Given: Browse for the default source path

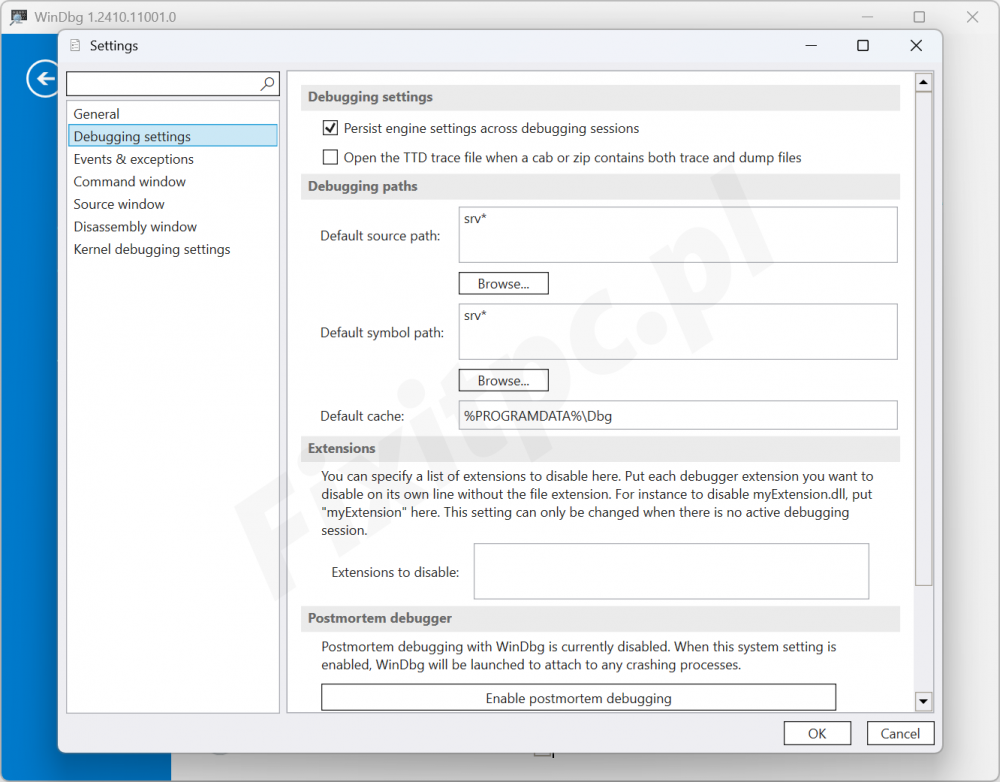Looking at the screenshot, I should click(x=503, y=284).
